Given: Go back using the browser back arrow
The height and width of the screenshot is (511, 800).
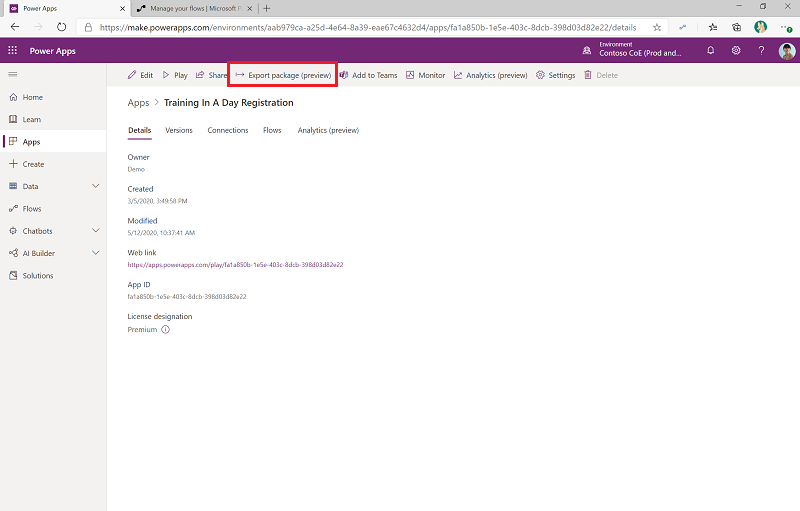Looking at the screenshot, I should (x=15, y=27).
